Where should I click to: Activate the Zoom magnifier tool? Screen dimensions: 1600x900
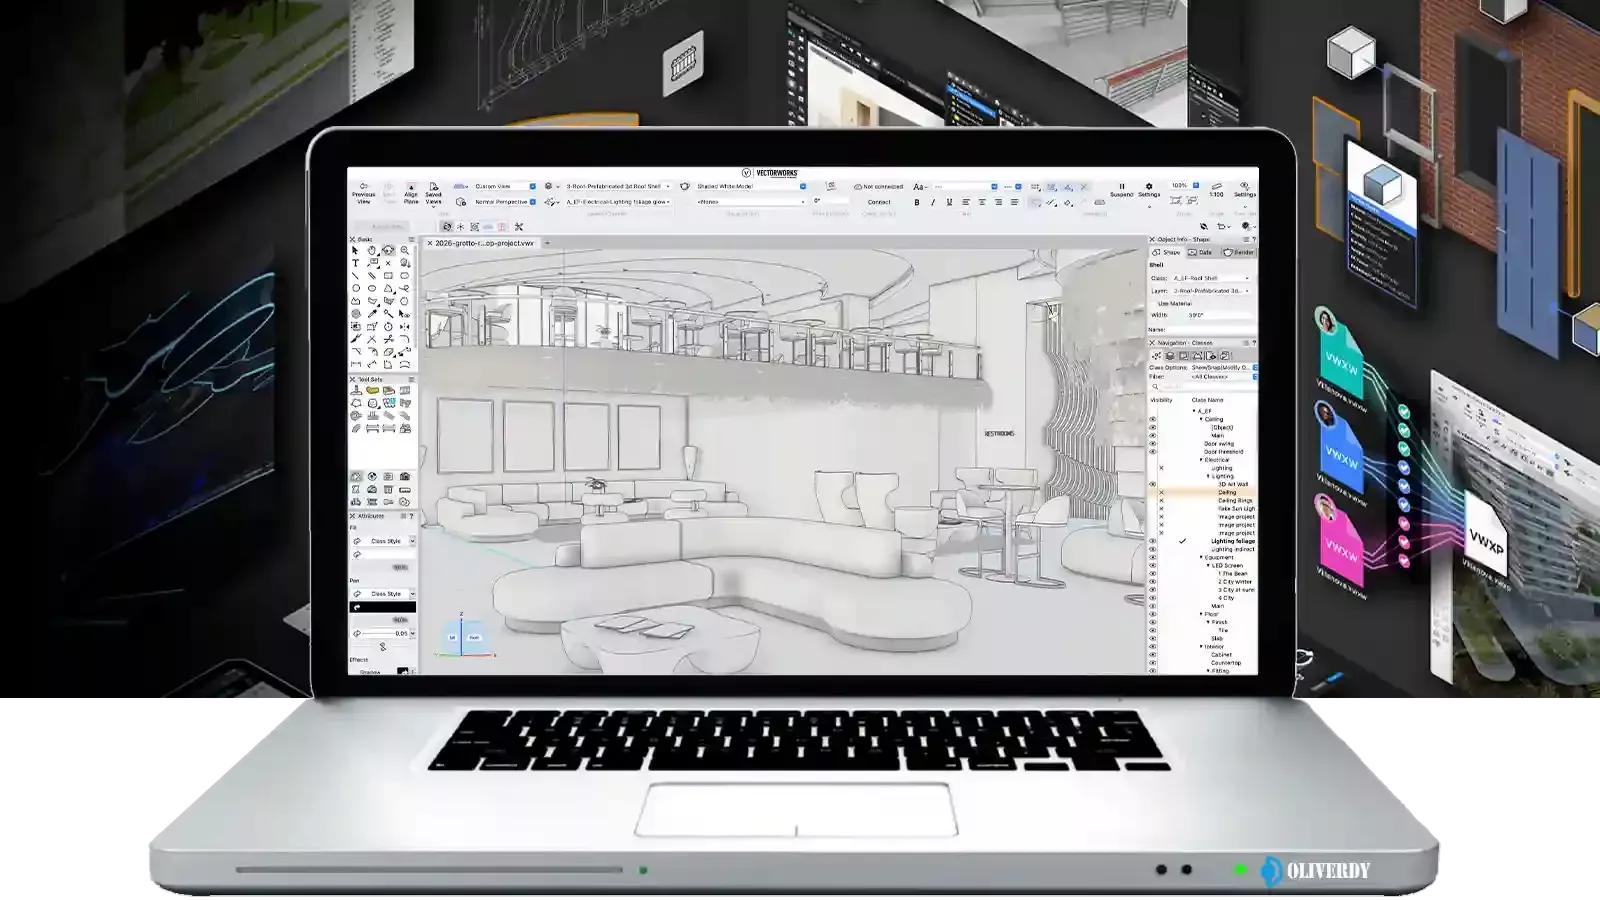tap(405, 251)
